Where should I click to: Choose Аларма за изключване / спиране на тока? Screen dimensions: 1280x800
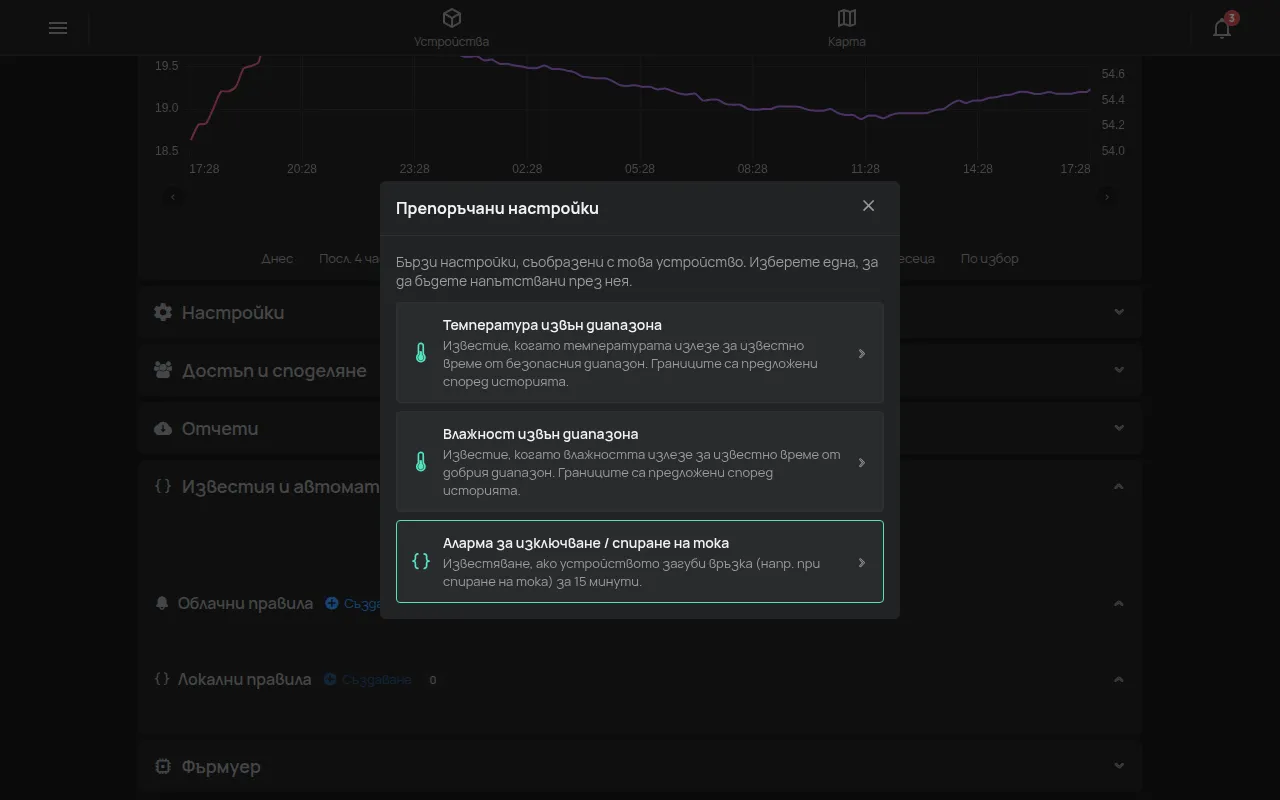640,562
